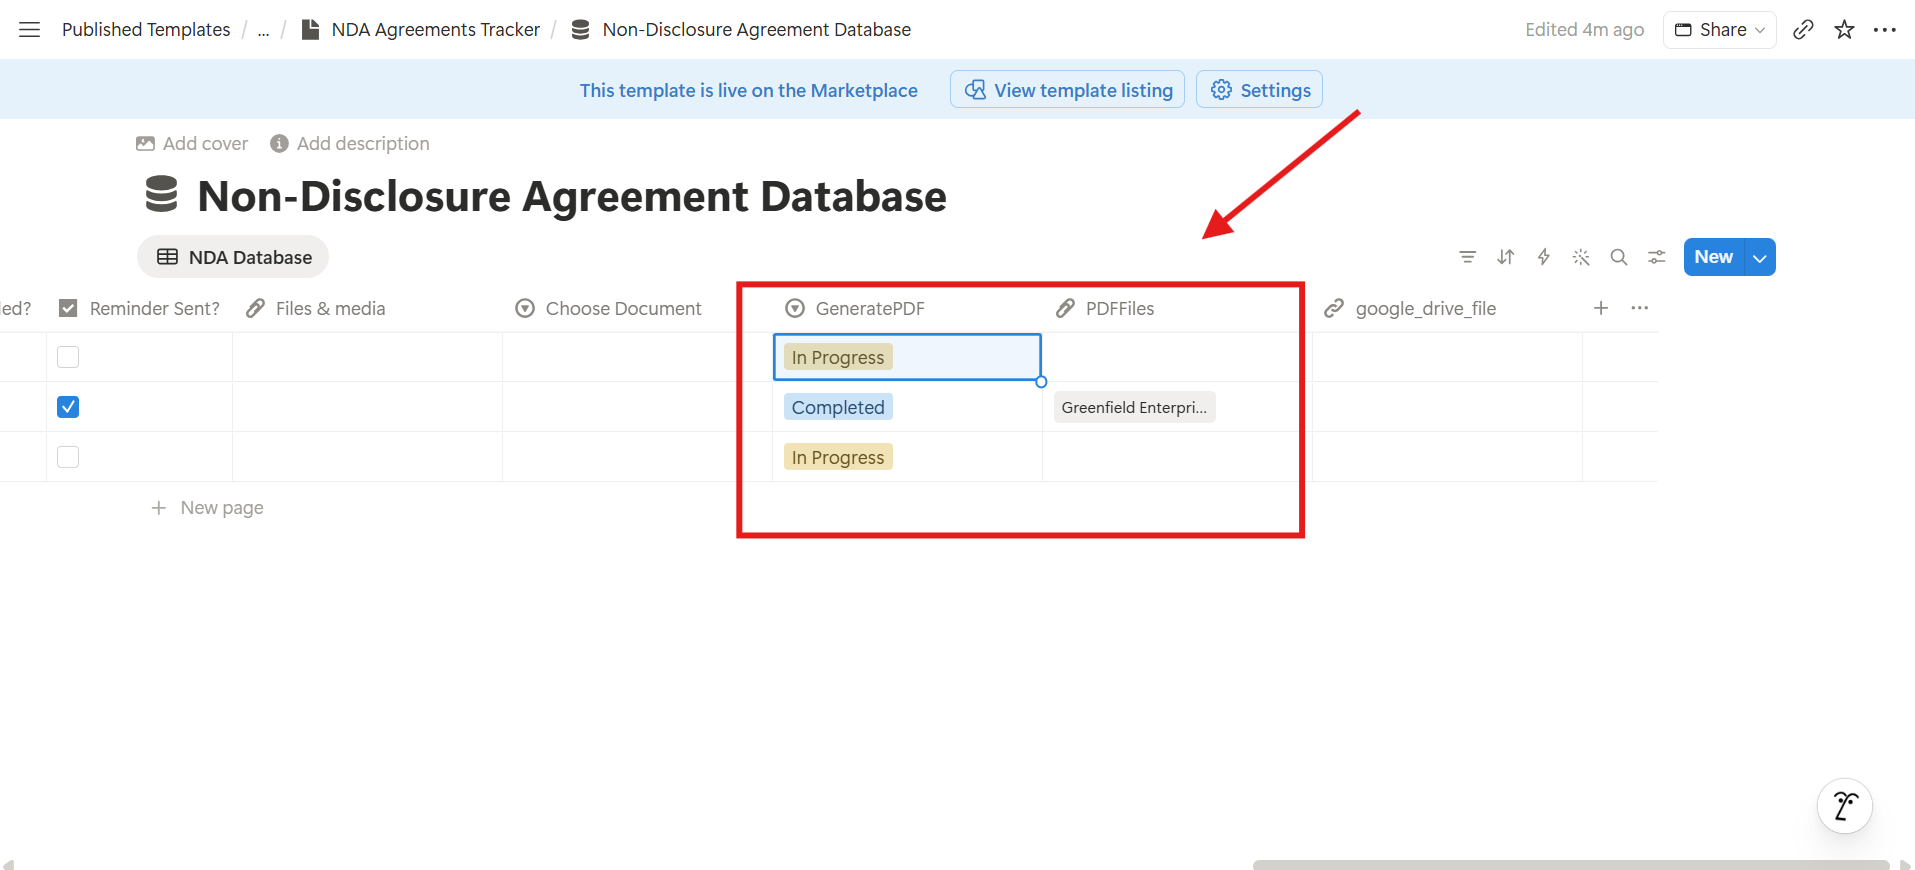This screenshot has width=1915, height=870.
Task: Click the Edited 4m ago timestamp
Action: pyautogui.click(x=1584, y=30)
